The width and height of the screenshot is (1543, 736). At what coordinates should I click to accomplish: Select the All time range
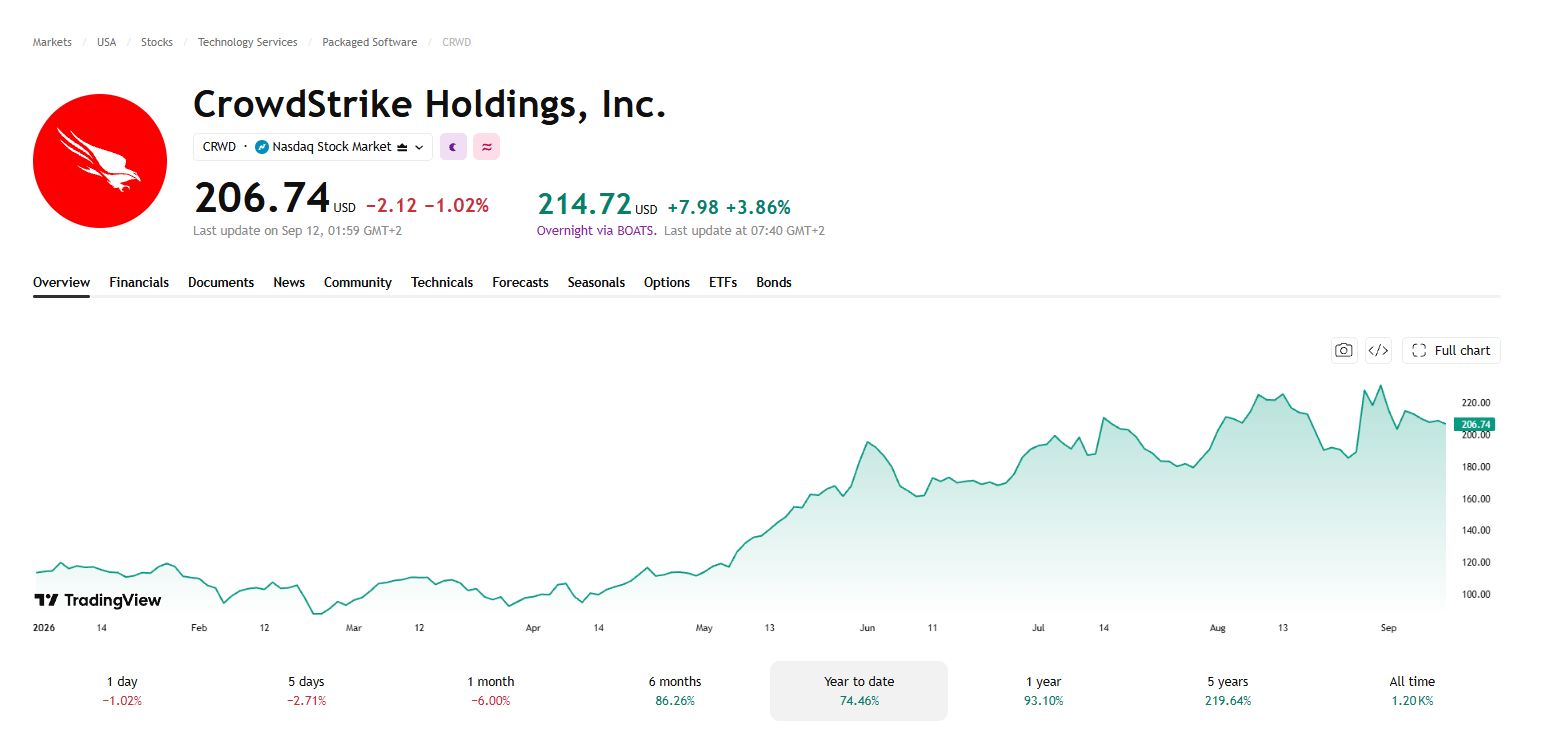[1412, 690]
